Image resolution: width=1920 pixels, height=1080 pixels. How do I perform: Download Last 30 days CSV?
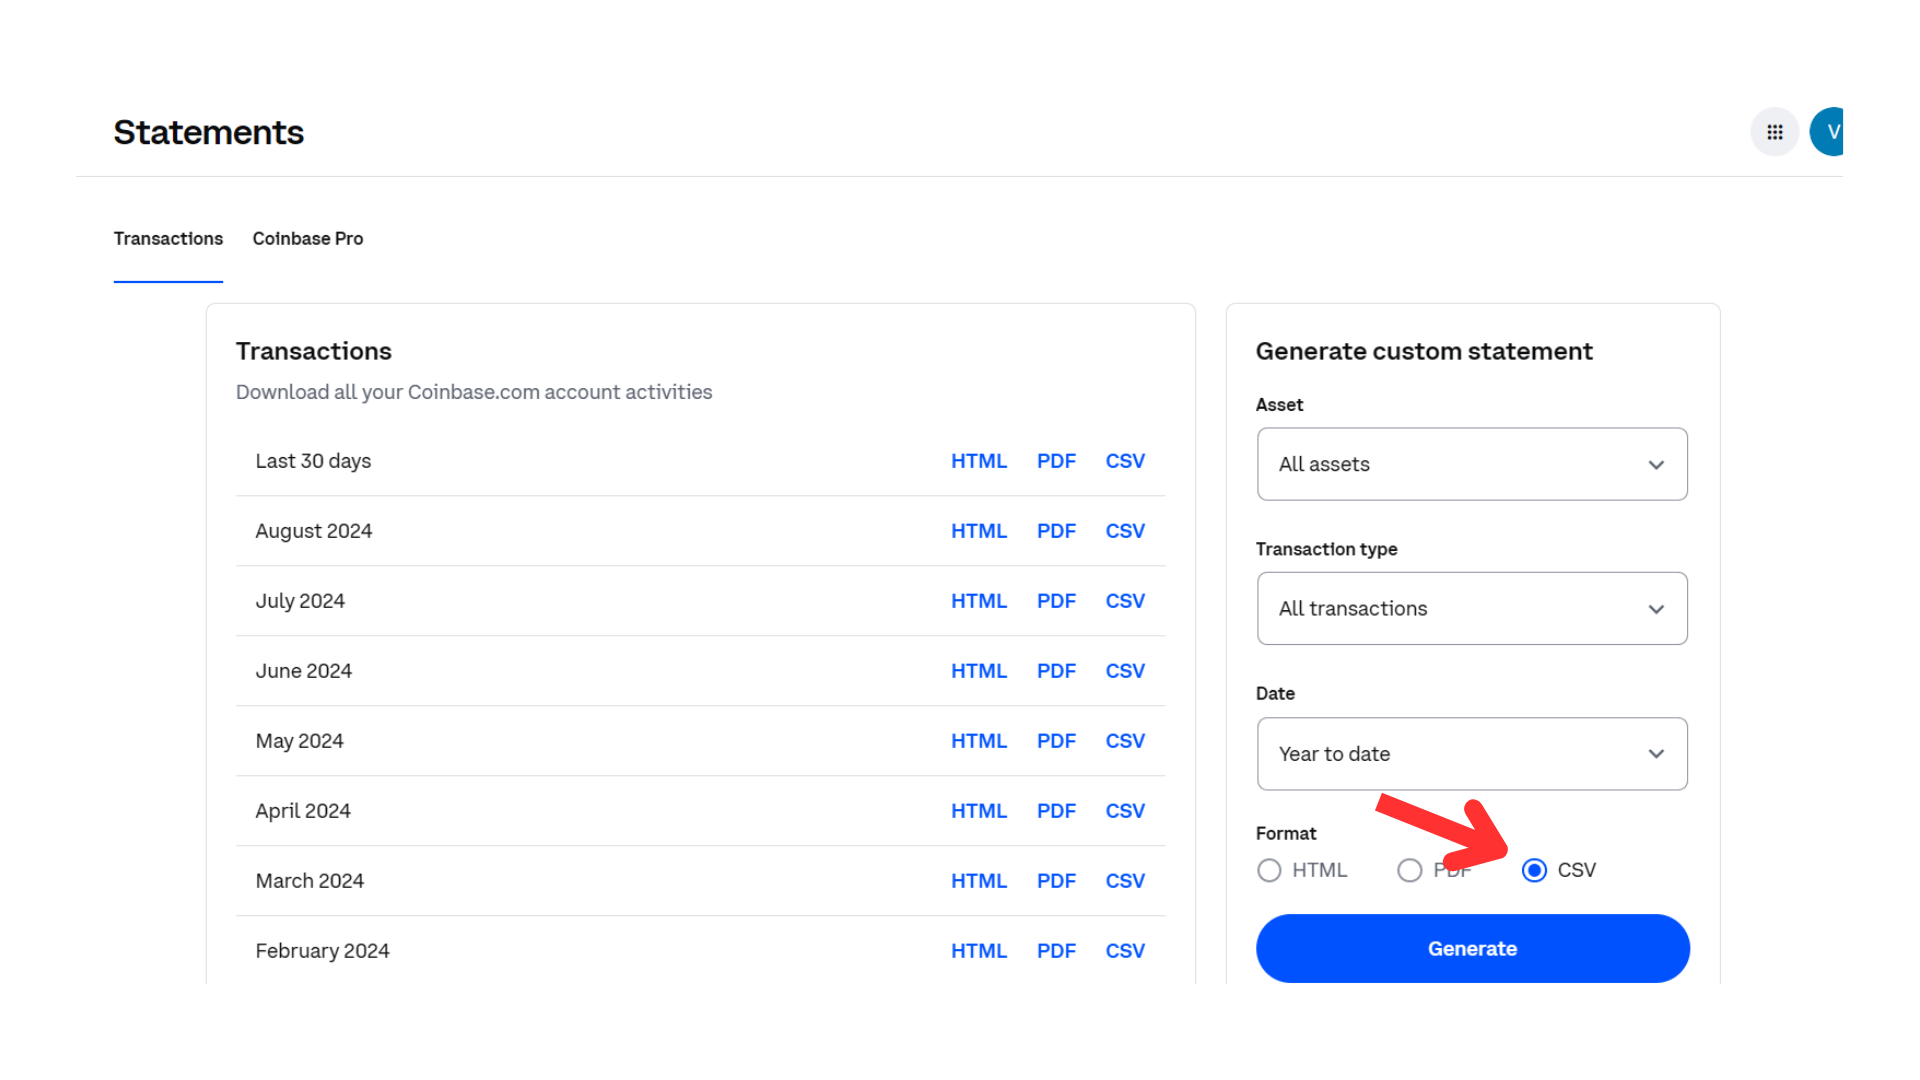tap(1124, 461)
